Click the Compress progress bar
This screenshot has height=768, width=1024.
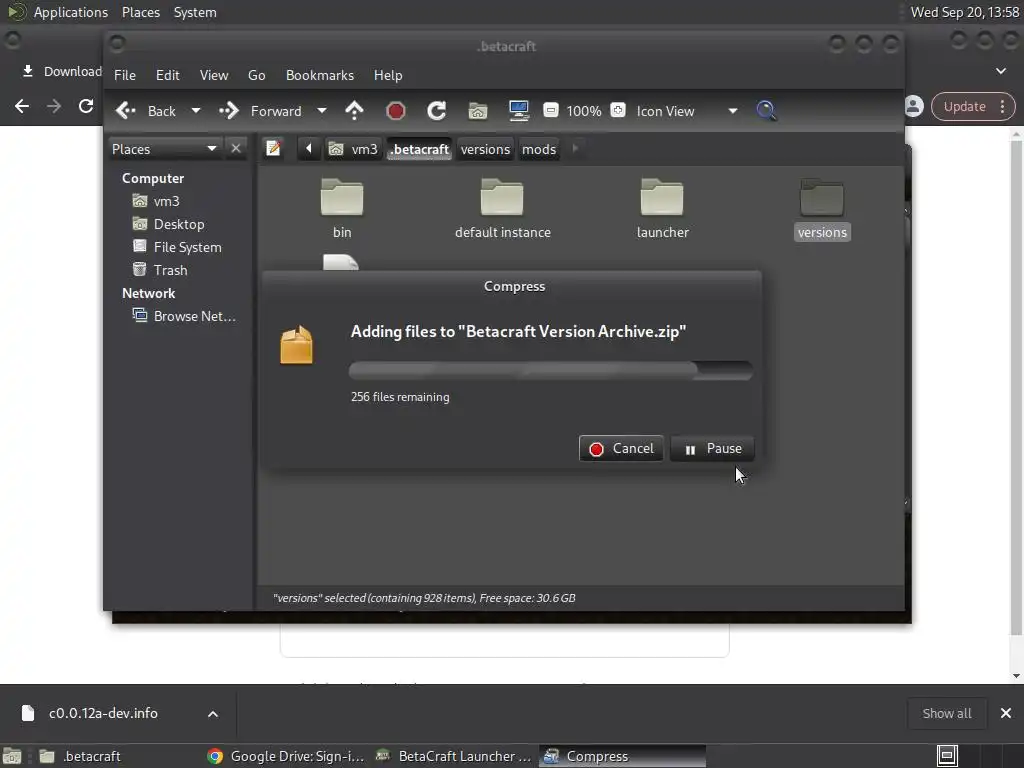(551, 370)
